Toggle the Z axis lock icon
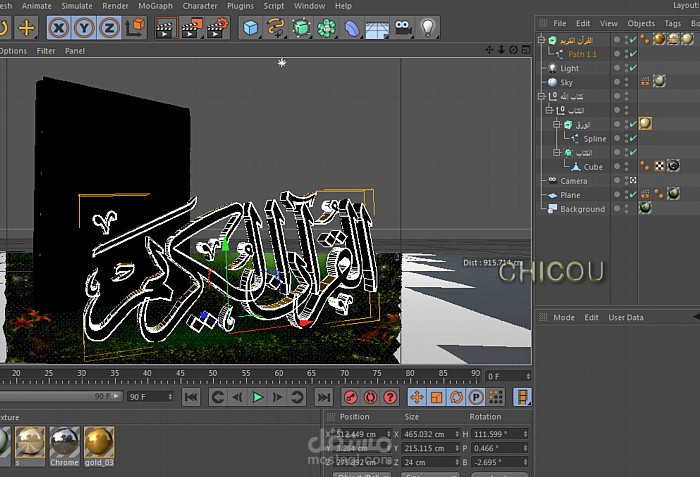The image size is (700, 477). pyautogui.click(x=109, y=28)
